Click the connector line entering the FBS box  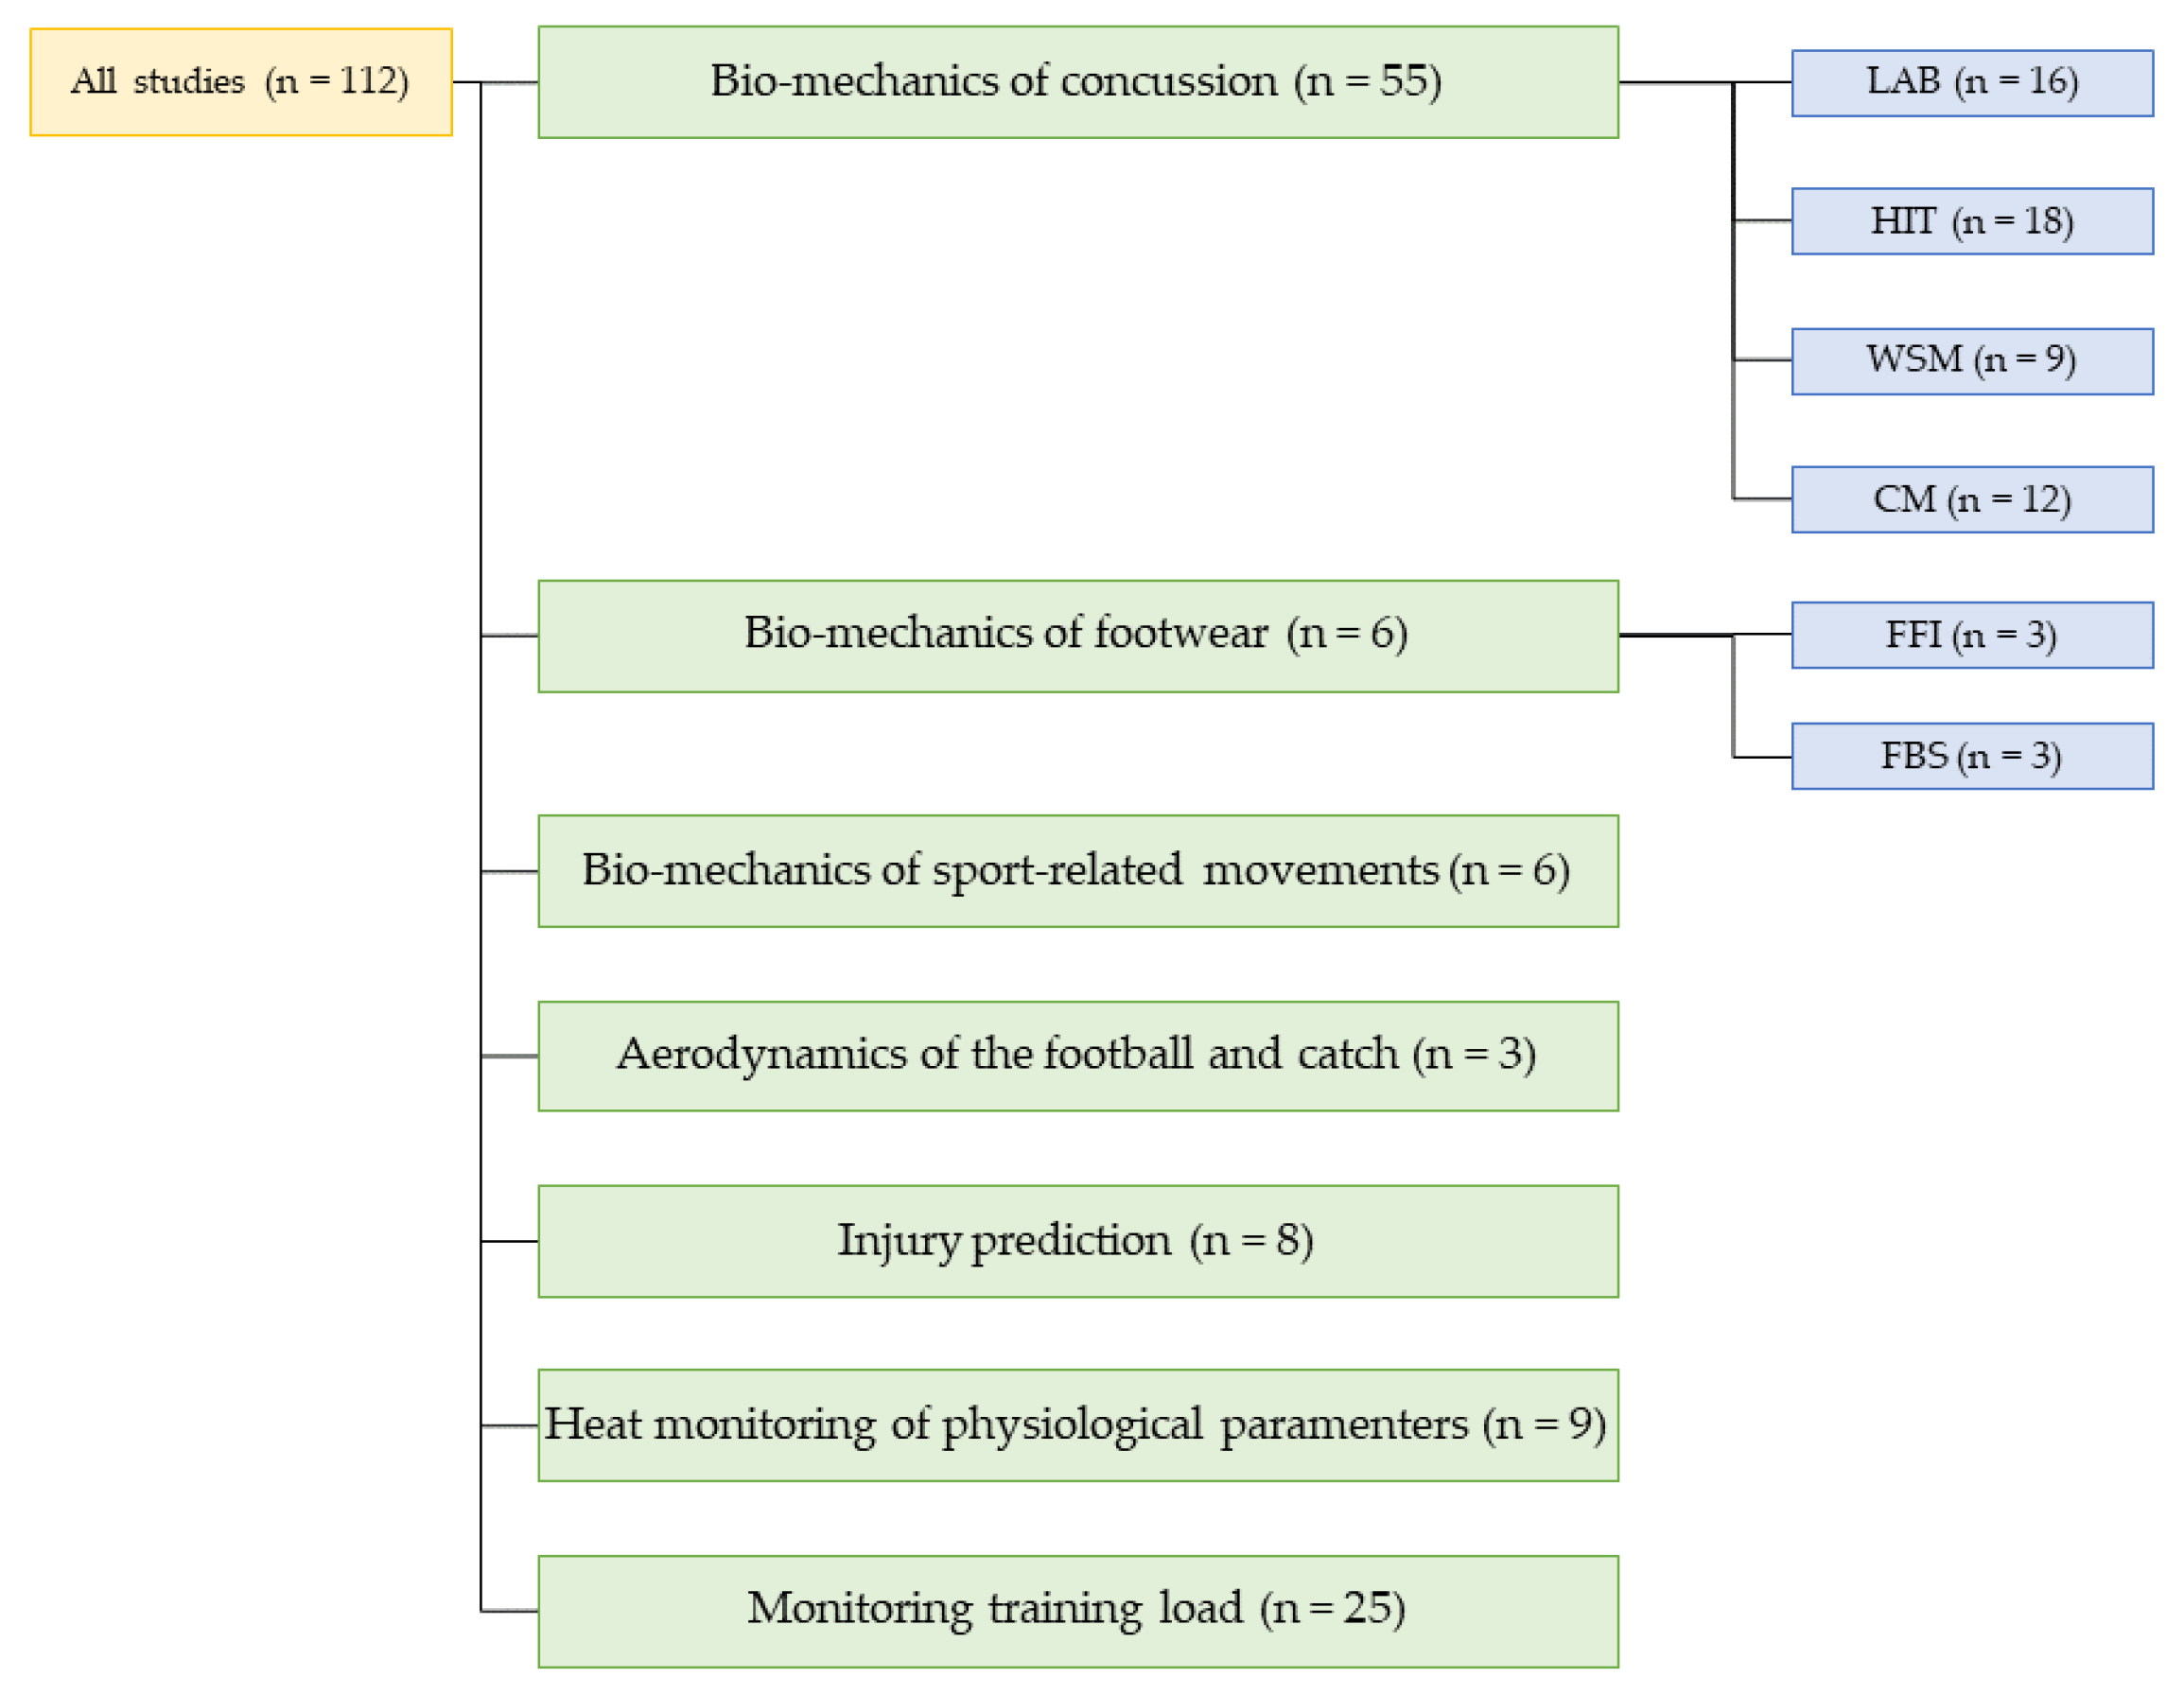point(1762,757)
